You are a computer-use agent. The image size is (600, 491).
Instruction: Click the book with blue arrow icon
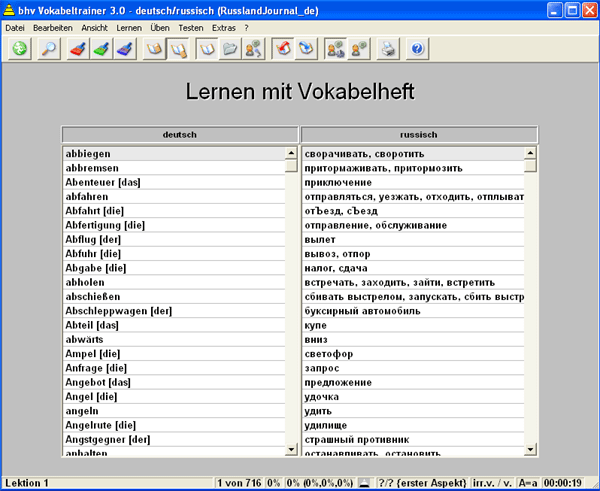click(306, 49)
